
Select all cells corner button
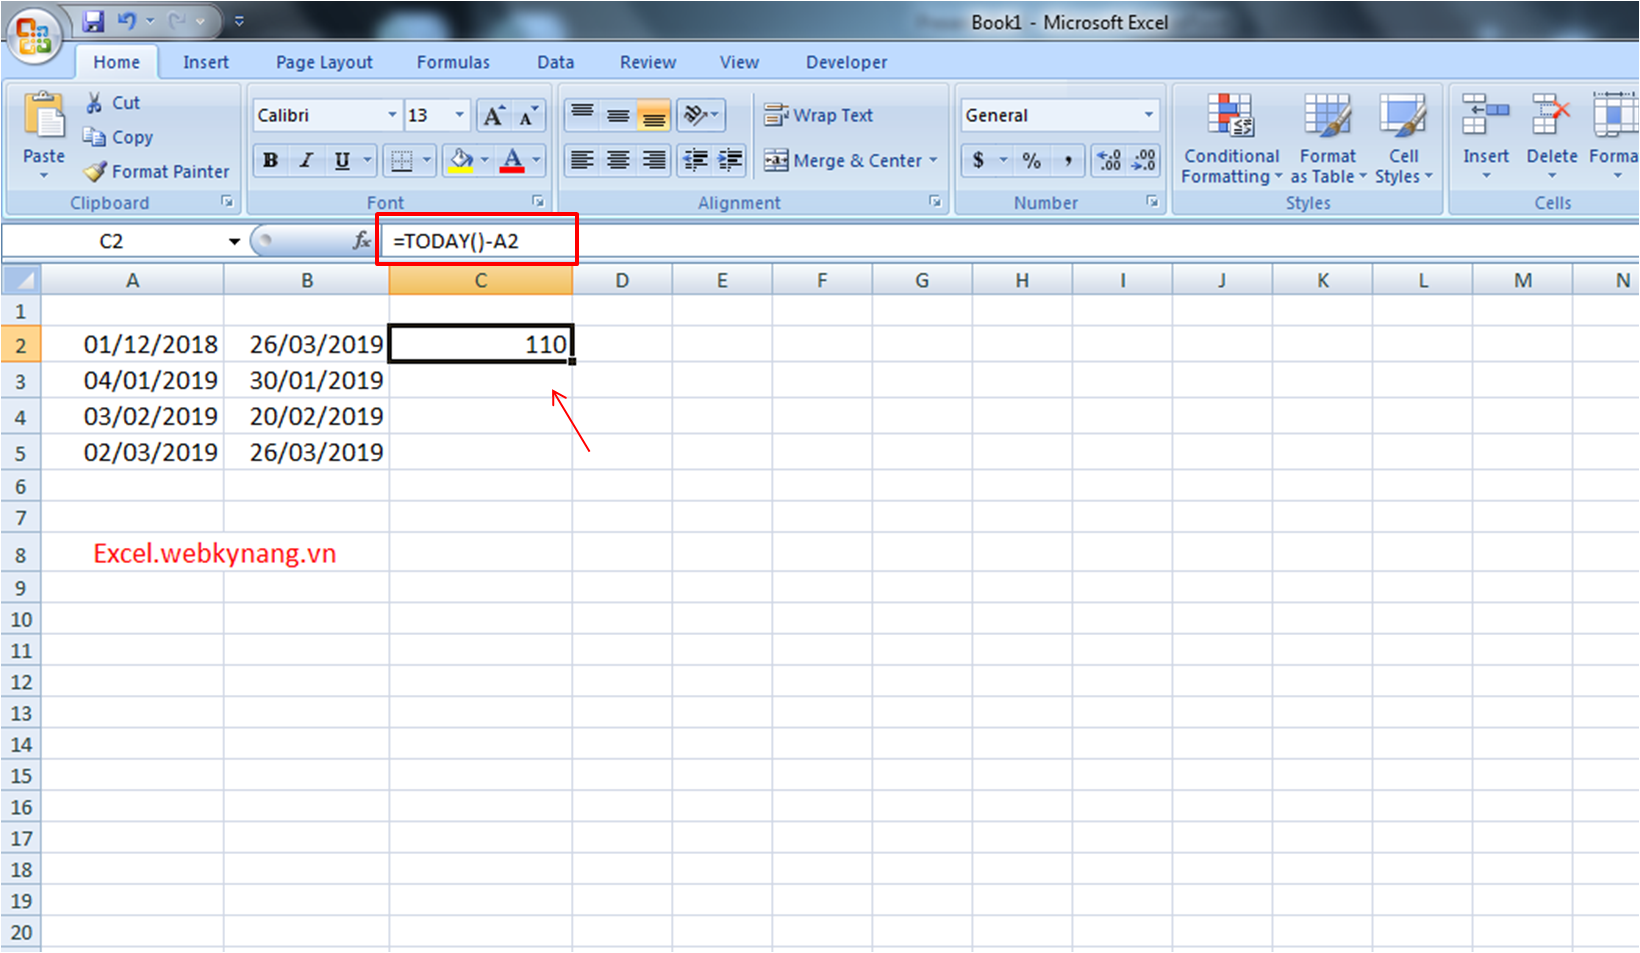pos(21,280)
